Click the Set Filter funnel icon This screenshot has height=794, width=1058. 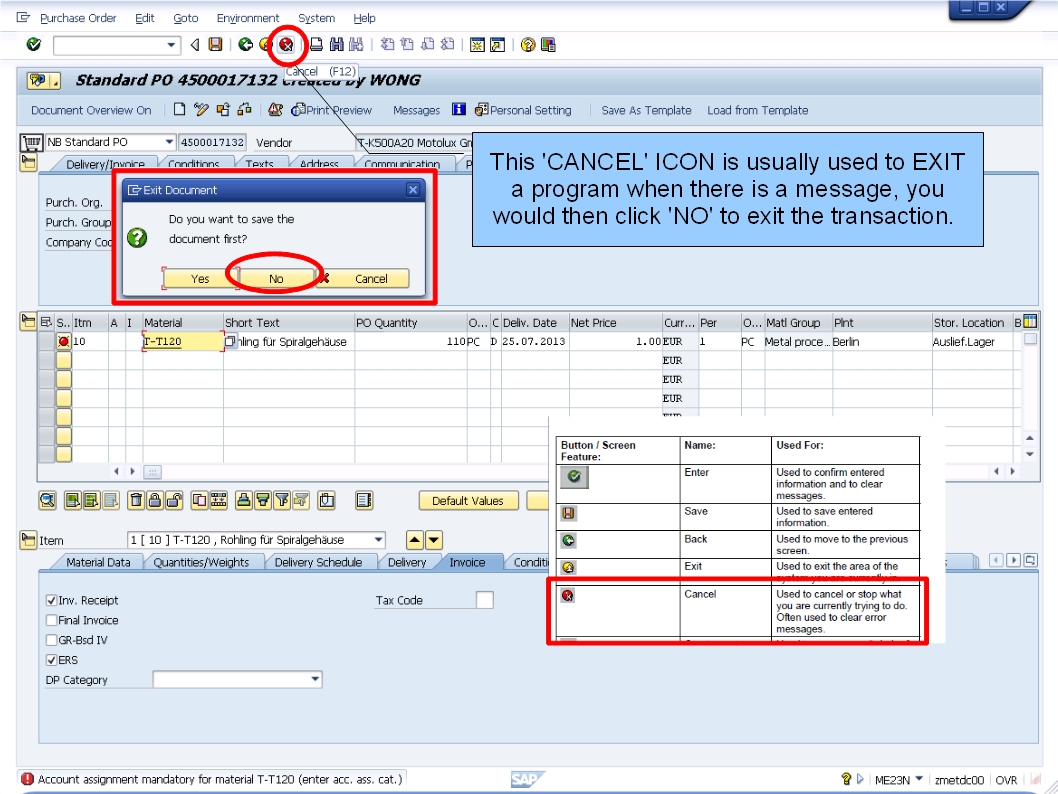[x=282, y=501]
